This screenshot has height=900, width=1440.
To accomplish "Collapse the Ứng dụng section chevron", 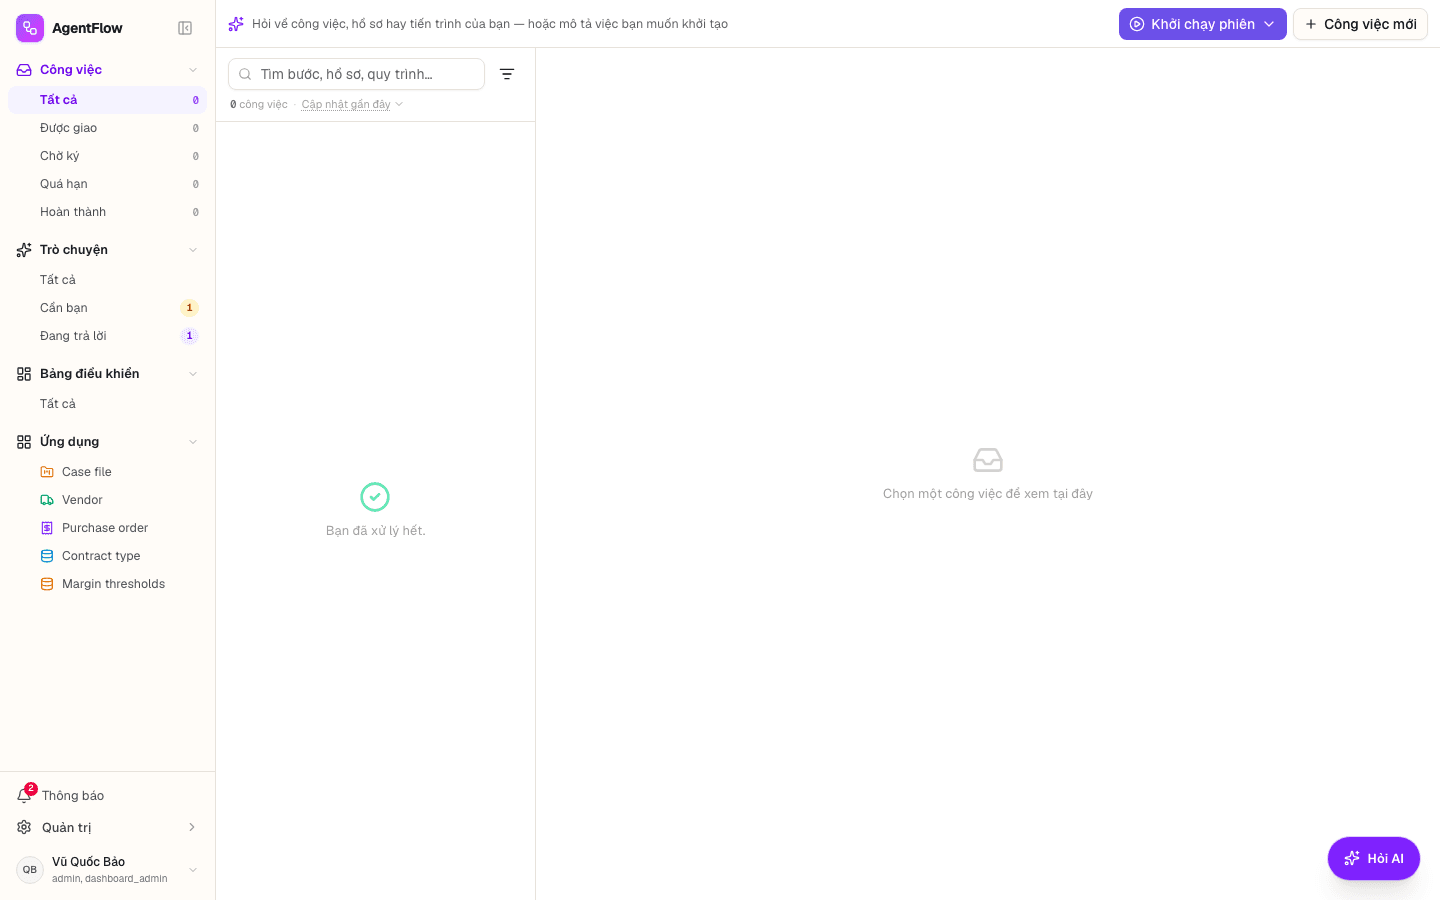I will pos(193,442).
